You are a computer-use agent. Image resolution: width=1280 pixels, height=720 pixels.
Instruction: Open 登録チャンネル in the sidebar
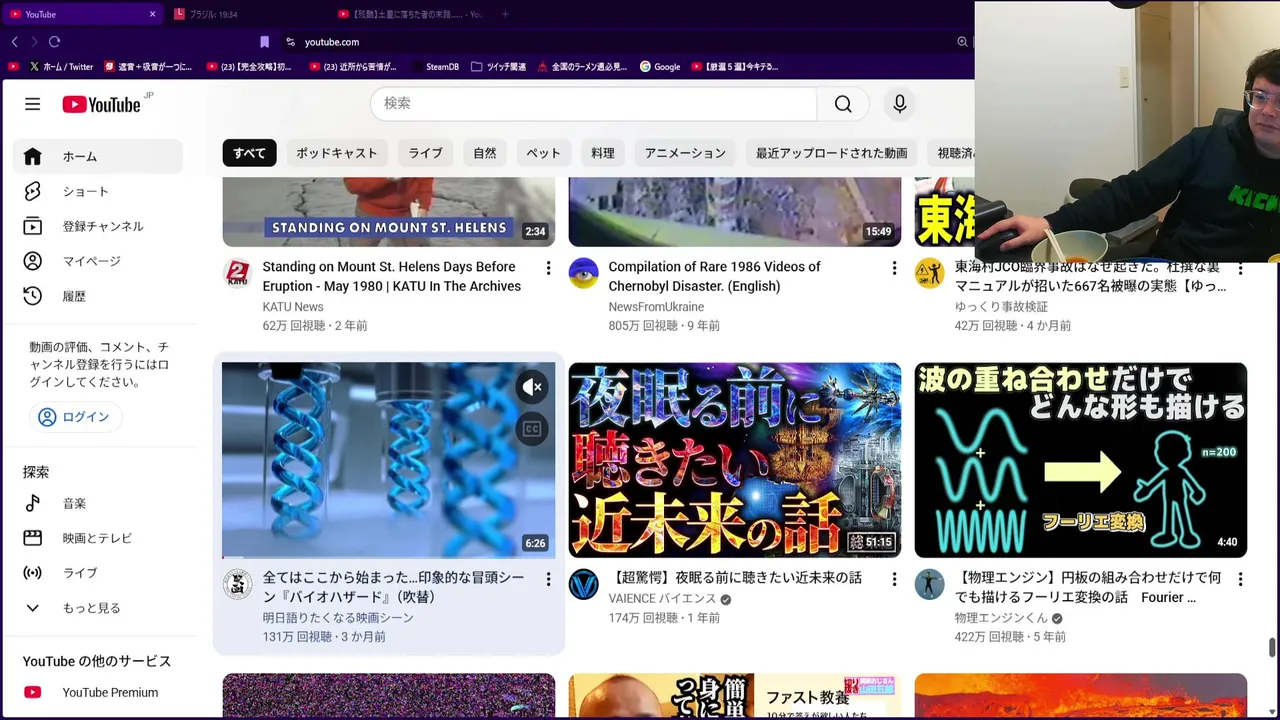[x=98, y=226]
